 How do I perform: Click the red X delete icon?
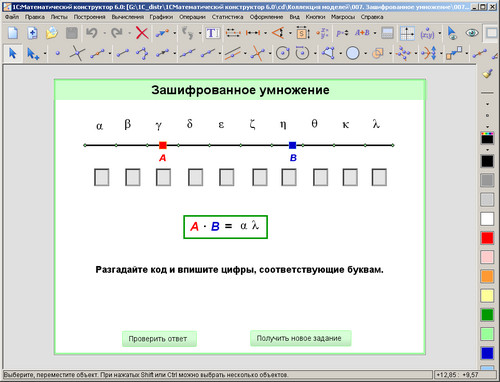[x=142, y=33]
